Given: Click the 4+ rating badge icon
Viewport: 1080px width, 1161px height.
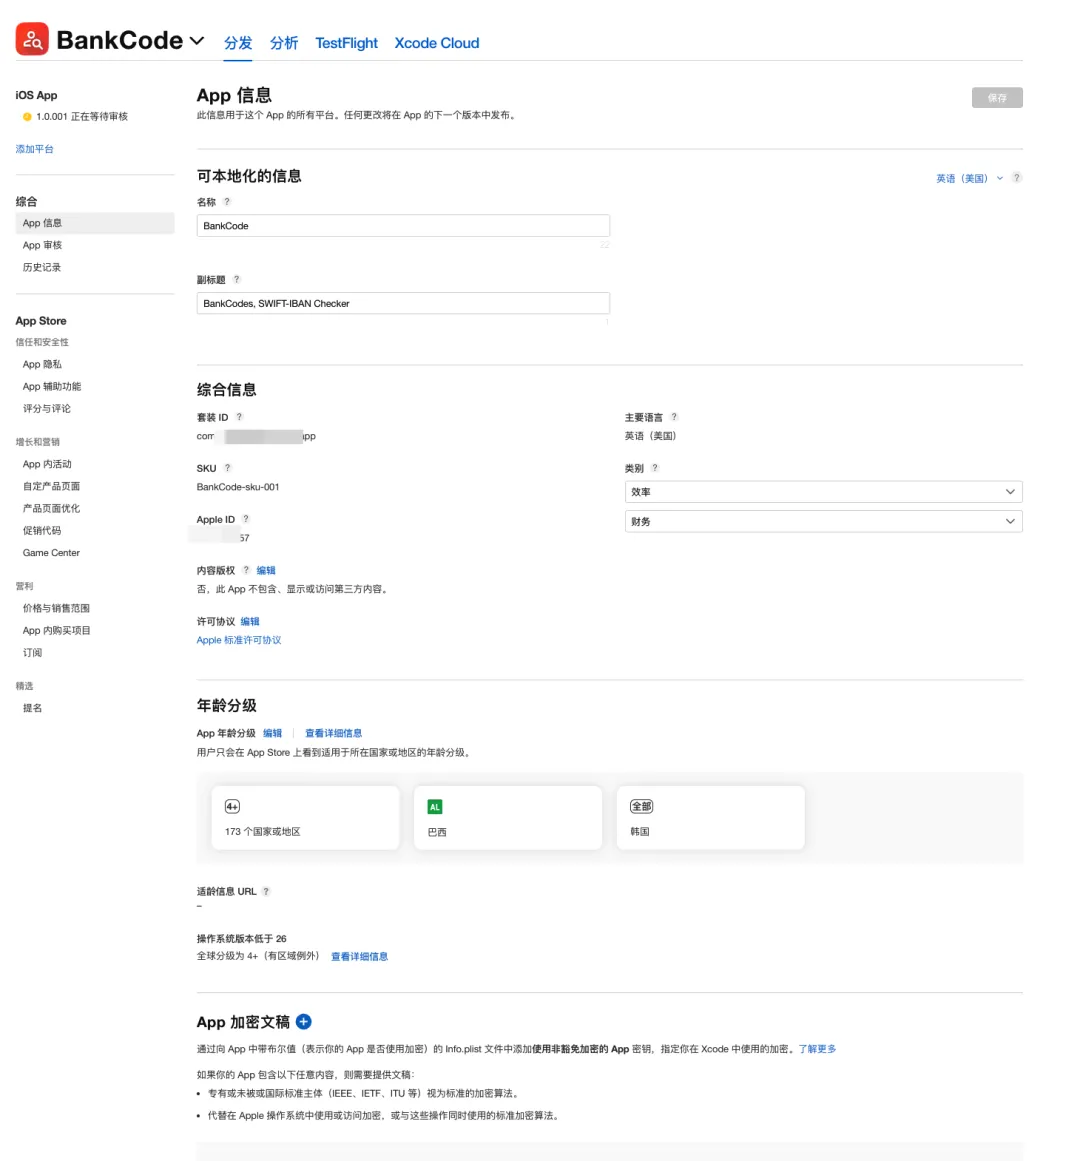Looking at the screenshot, I should coord(232,806).
